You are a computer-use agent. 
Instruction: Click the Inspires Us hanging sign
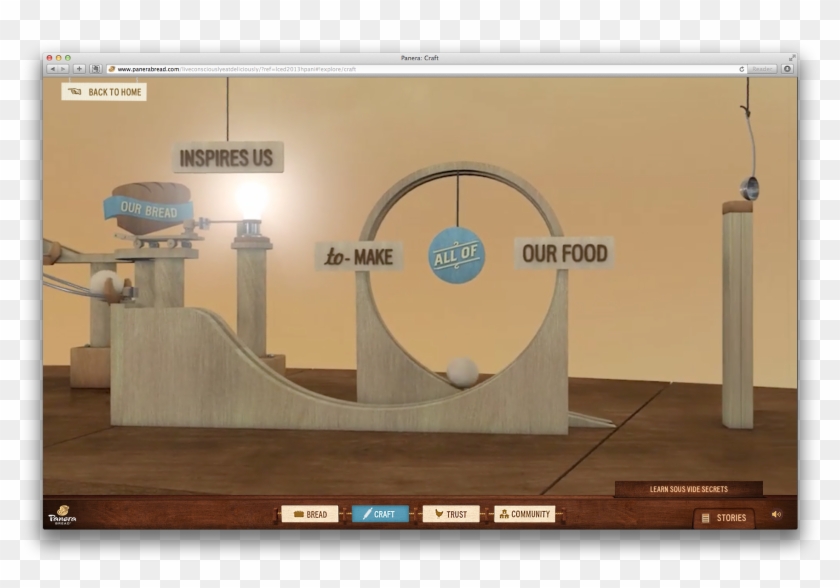point(227,157)
